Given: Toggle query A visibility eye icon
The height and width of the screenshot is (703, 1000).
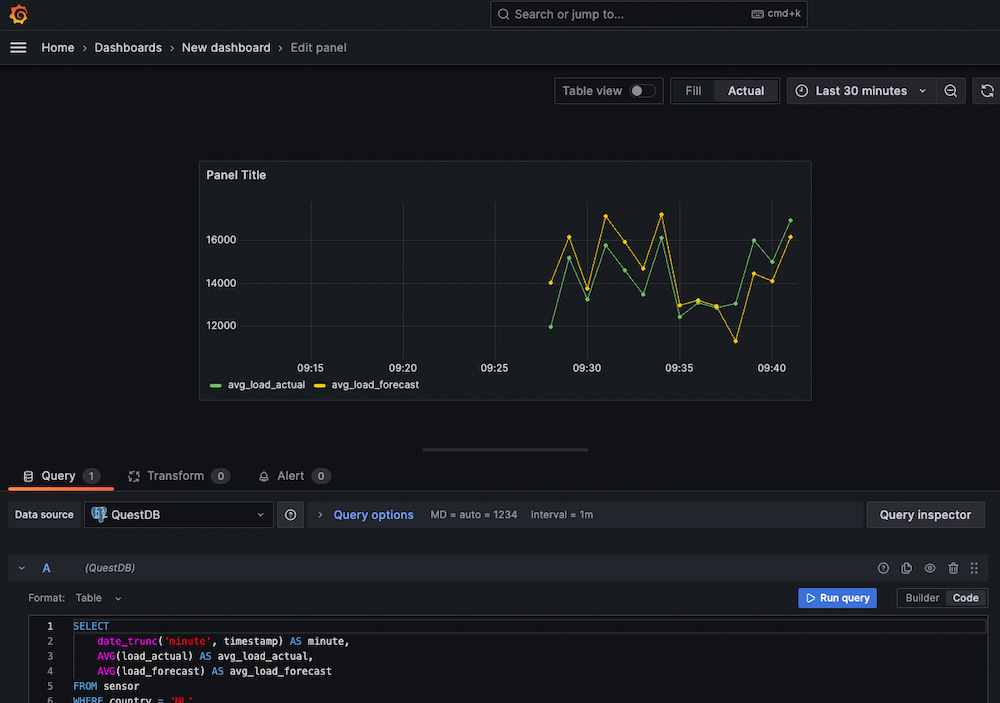Looking at the screenshot, I should tap(930, 568).
